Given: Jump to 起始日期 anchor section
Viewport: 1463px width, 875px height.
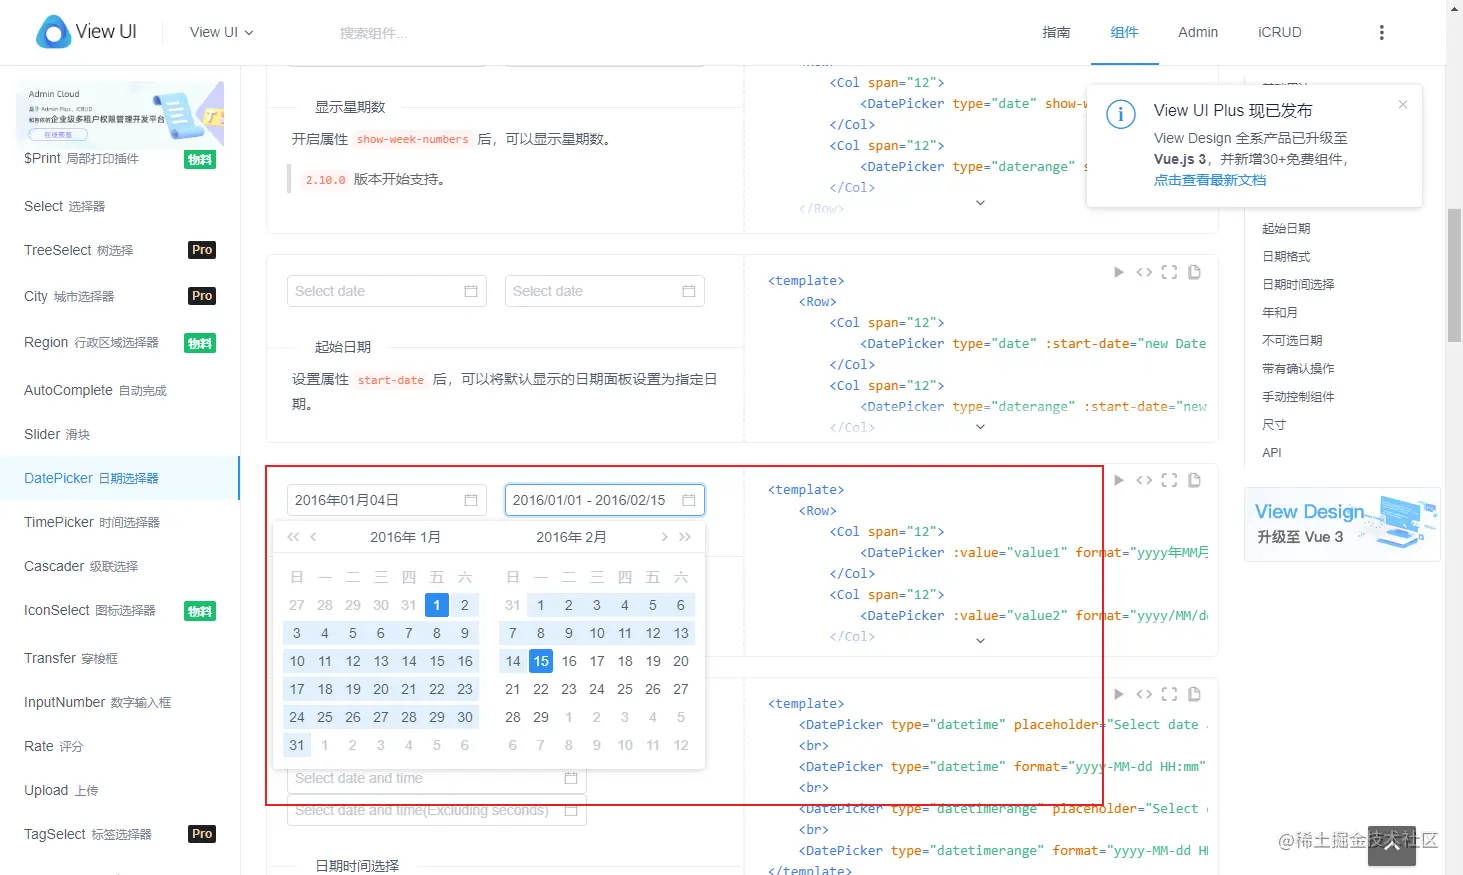Looking at the screenshot, I should tap(1286, 228).
